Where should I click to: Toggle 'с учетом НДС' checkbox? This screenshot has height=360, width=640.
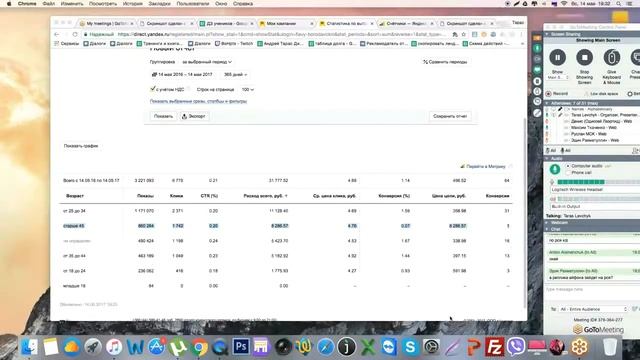click(x=153, y=89)
